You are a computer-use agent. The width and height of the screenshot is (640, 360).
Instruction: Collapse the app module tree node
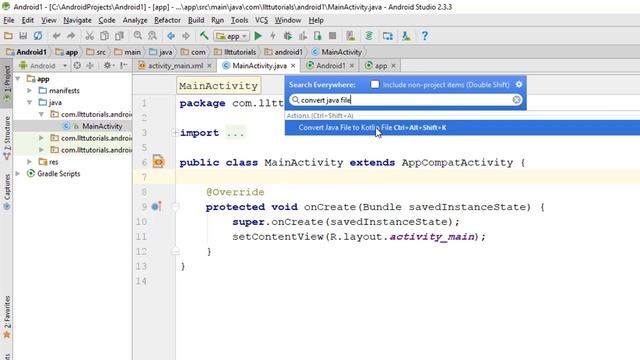click(18, 79)
